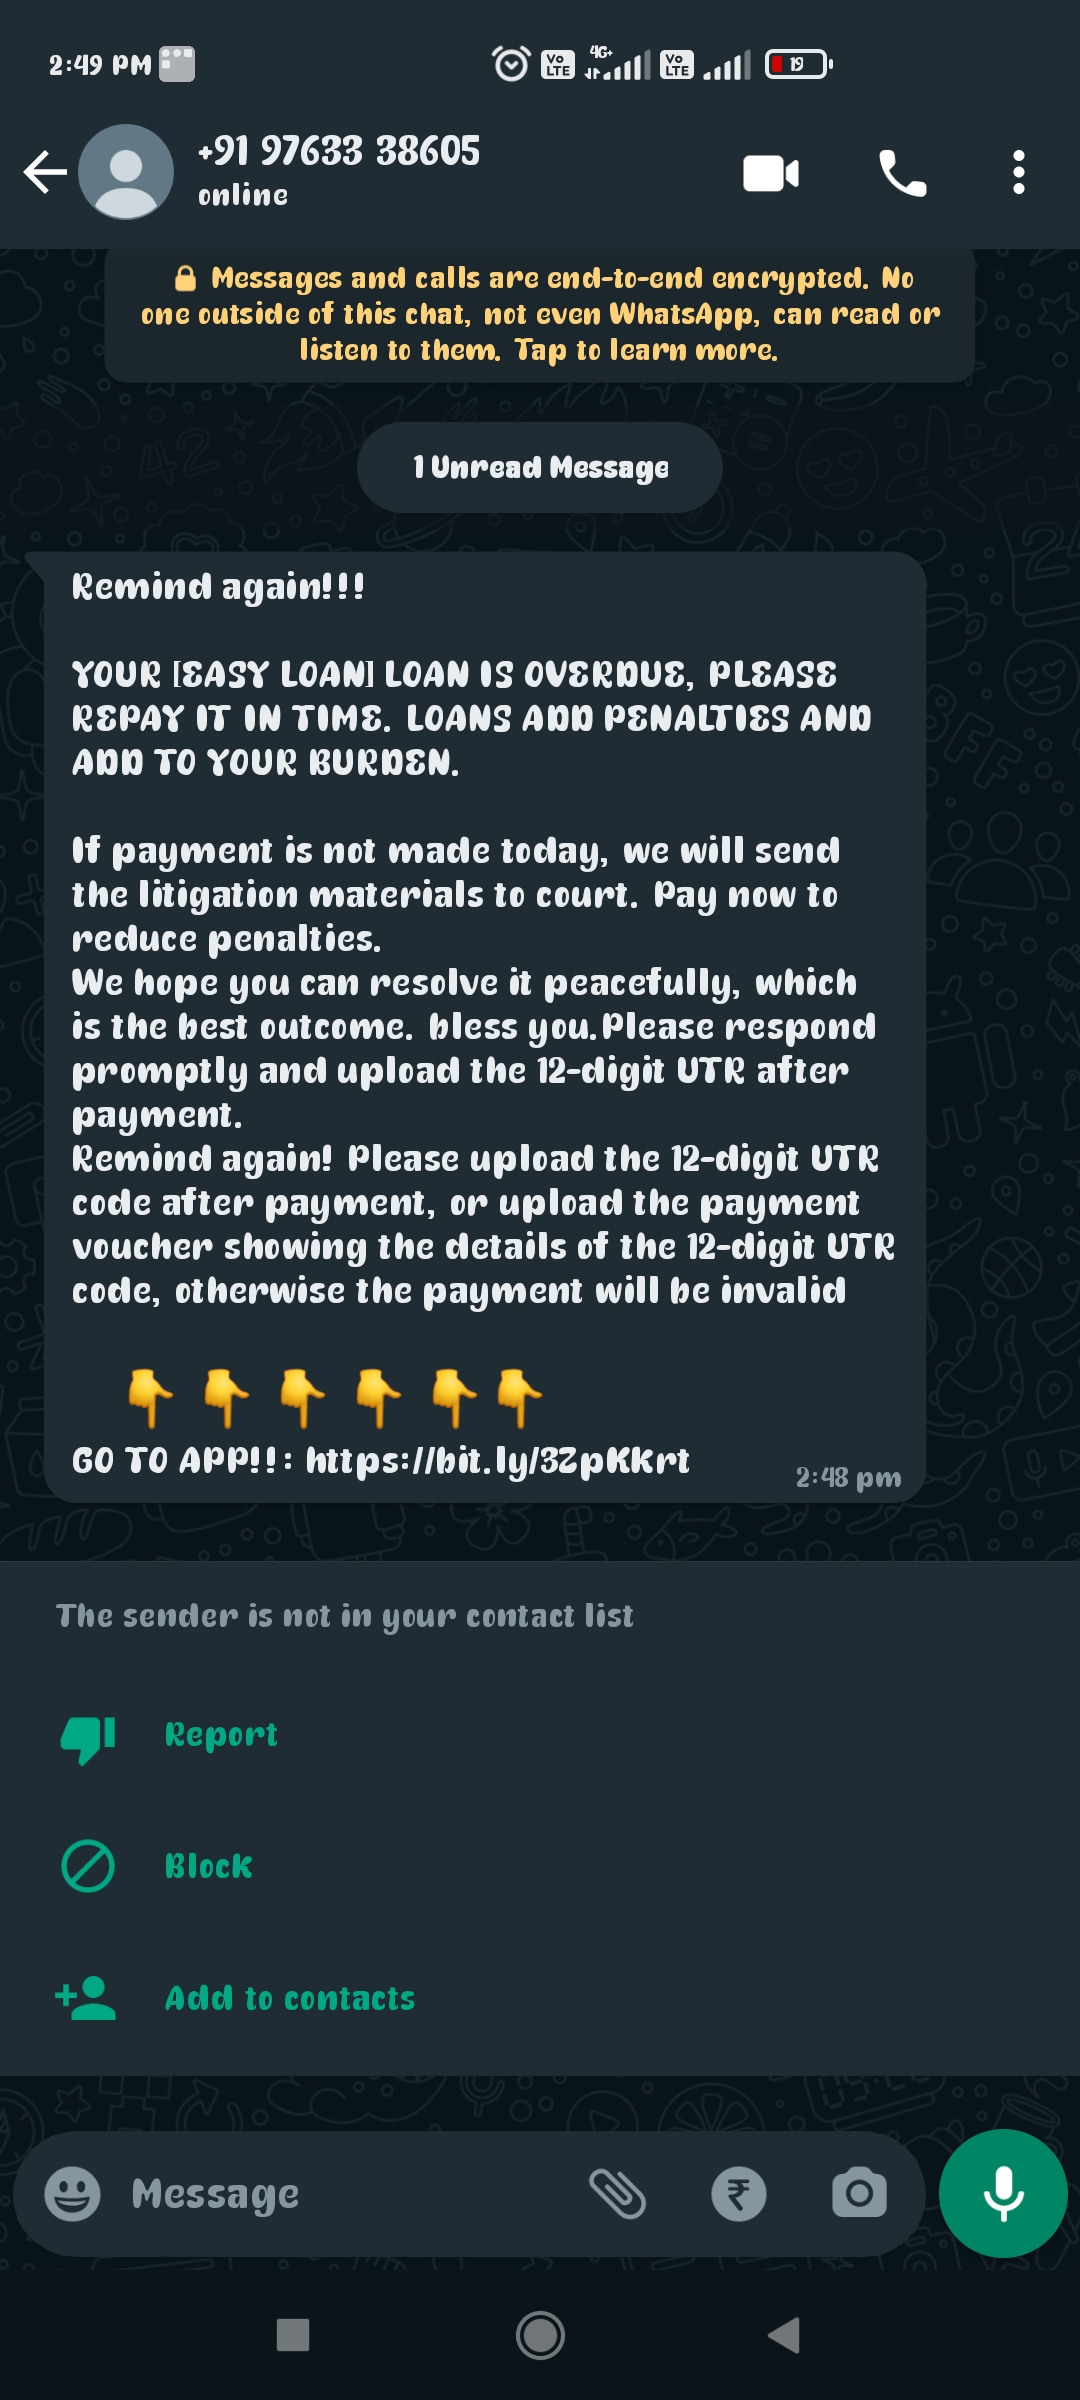The height and width of the screenshot is (2400, 1080).
Task: Open the contact's profile picture
Action: coord(126,172)
